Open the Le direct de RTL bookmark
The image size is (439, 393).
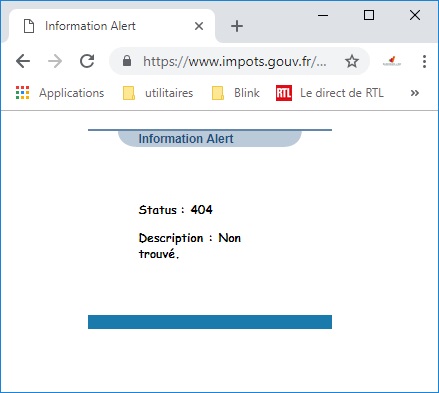pos(330,93)
